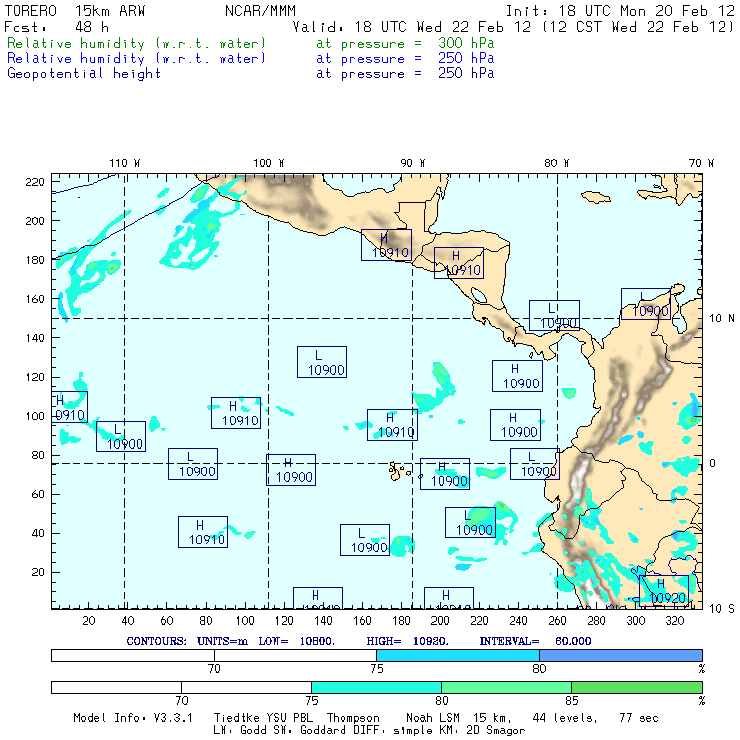Click the 'L 10900' box over northern Colombia coast
This screenshot has width=740, height=740.
646,304
